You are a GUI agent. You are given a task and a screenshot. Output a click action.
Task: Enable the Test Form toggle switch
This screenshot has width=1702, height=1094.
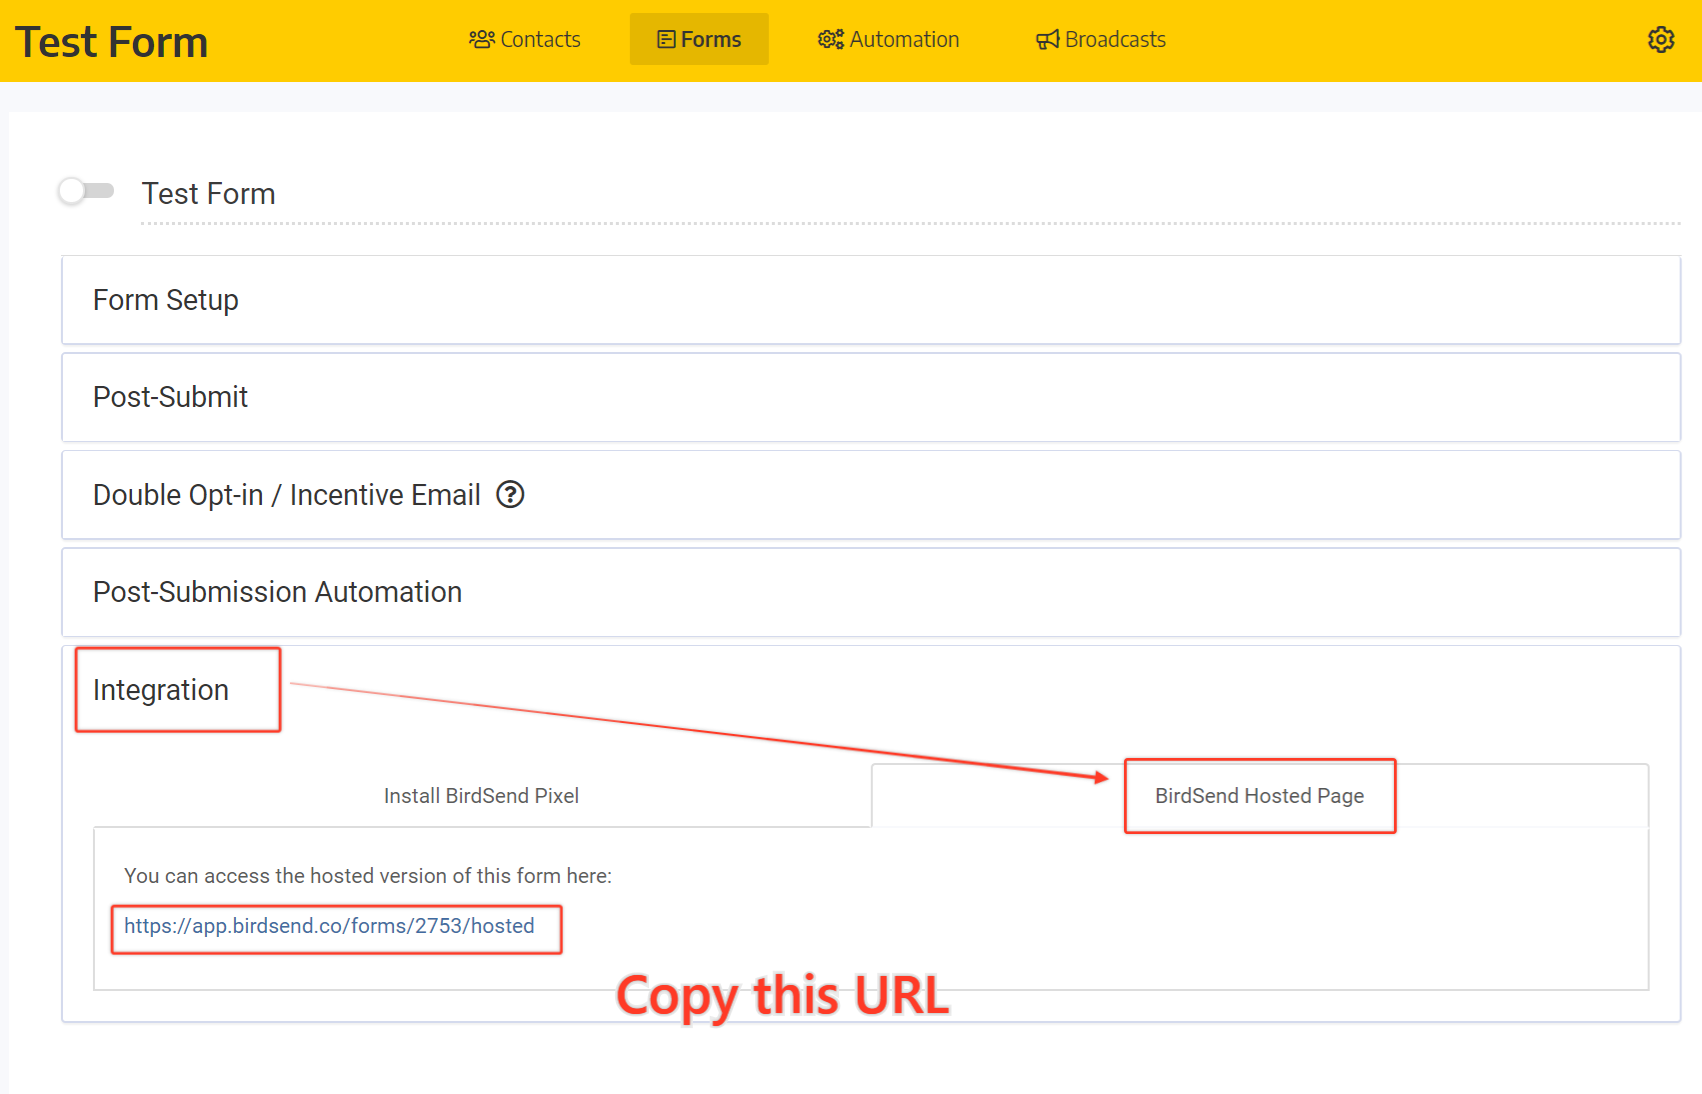[x=85, y=191]
